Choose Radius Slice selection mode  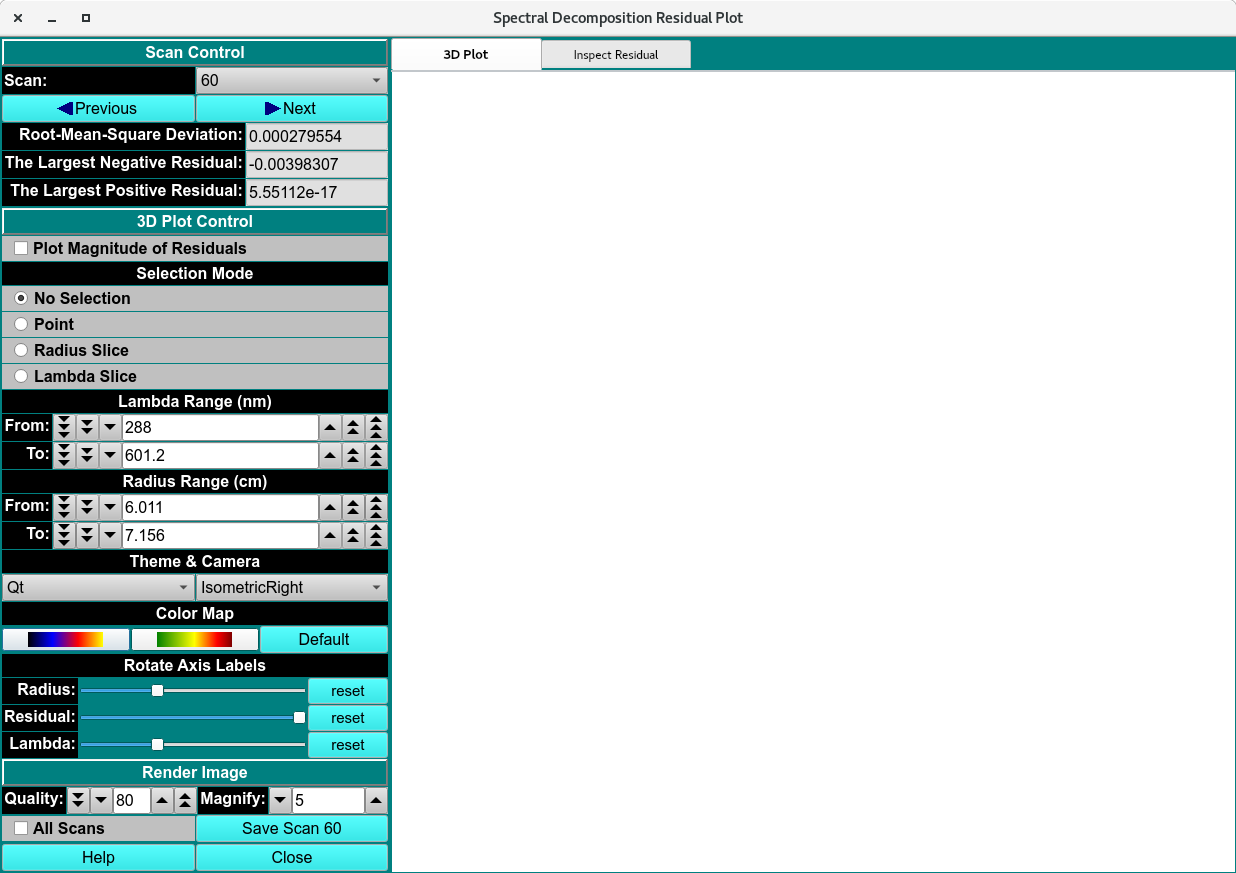21,350
